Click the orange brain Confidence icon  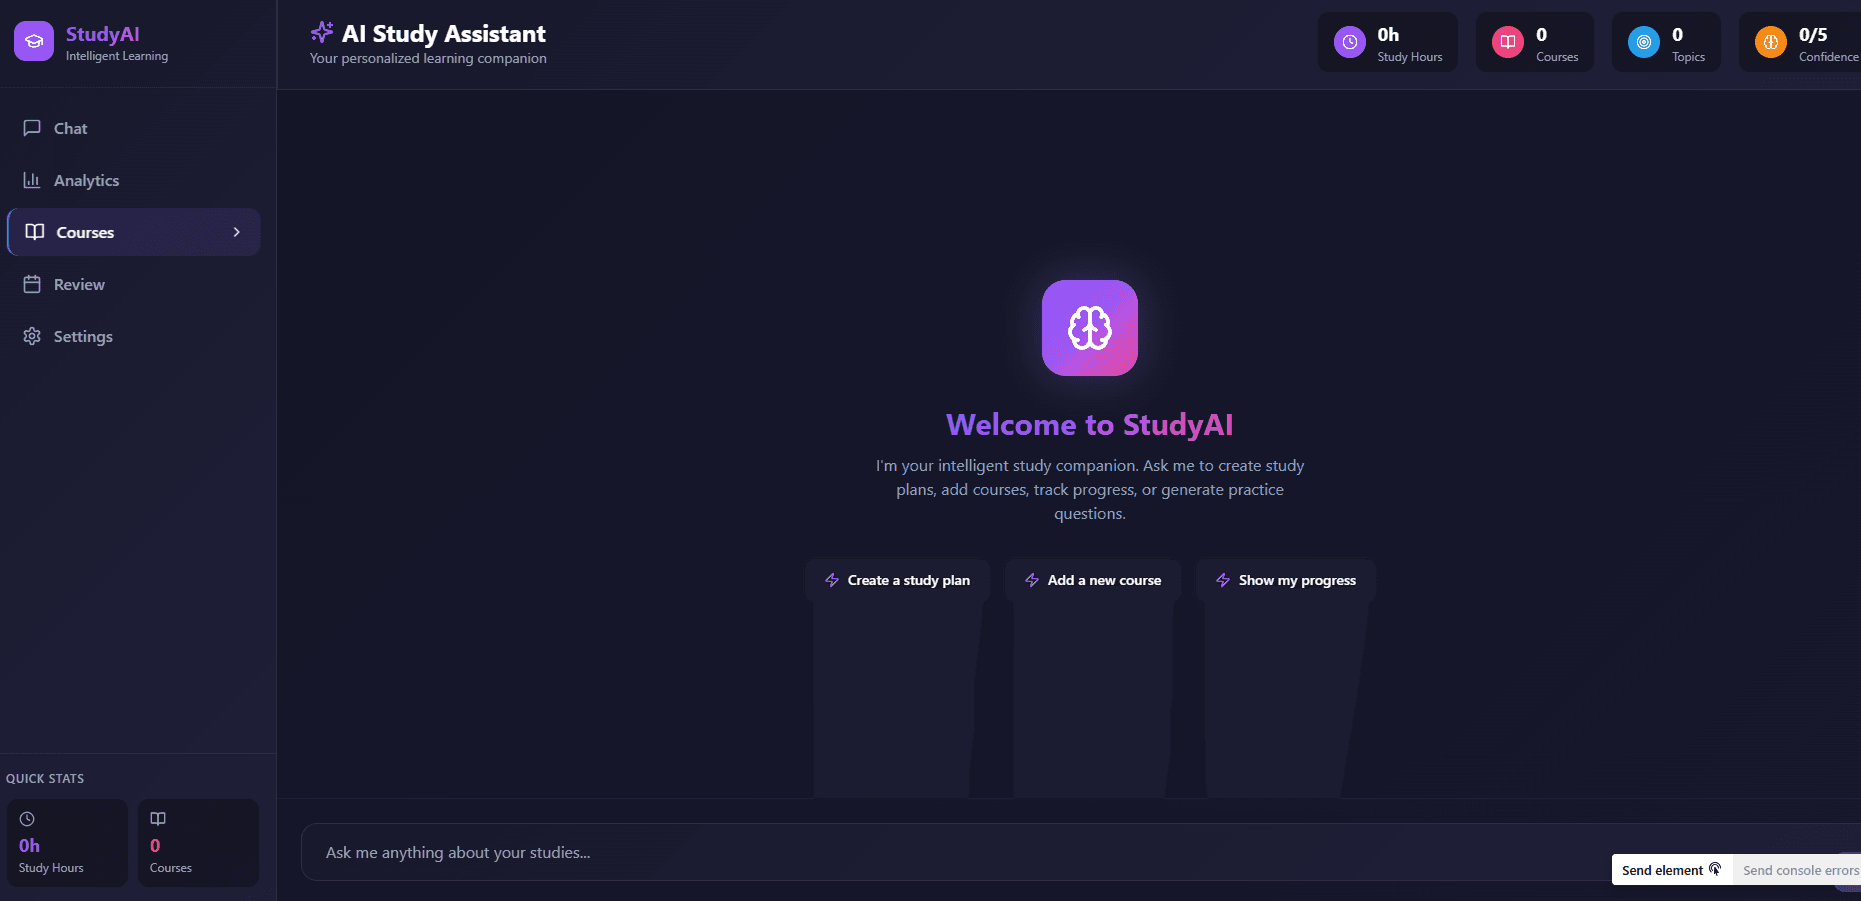click(x=1770, y=42)
